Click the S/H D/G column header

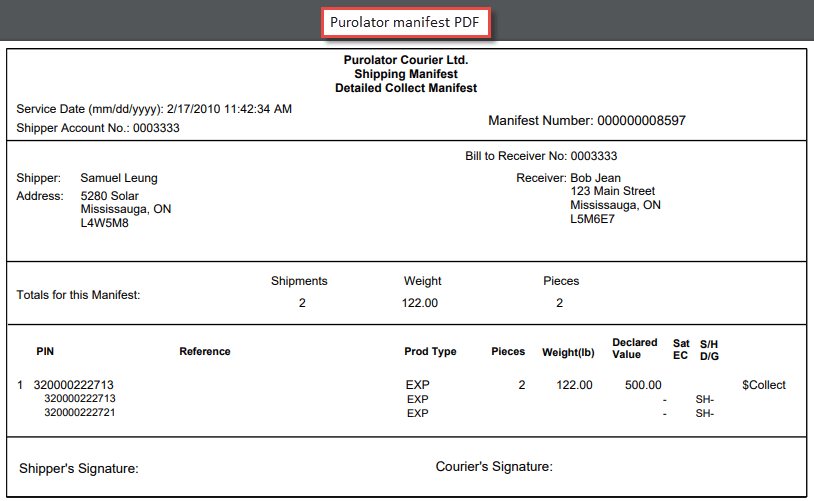pyautogui.click(x=709, y=350)
